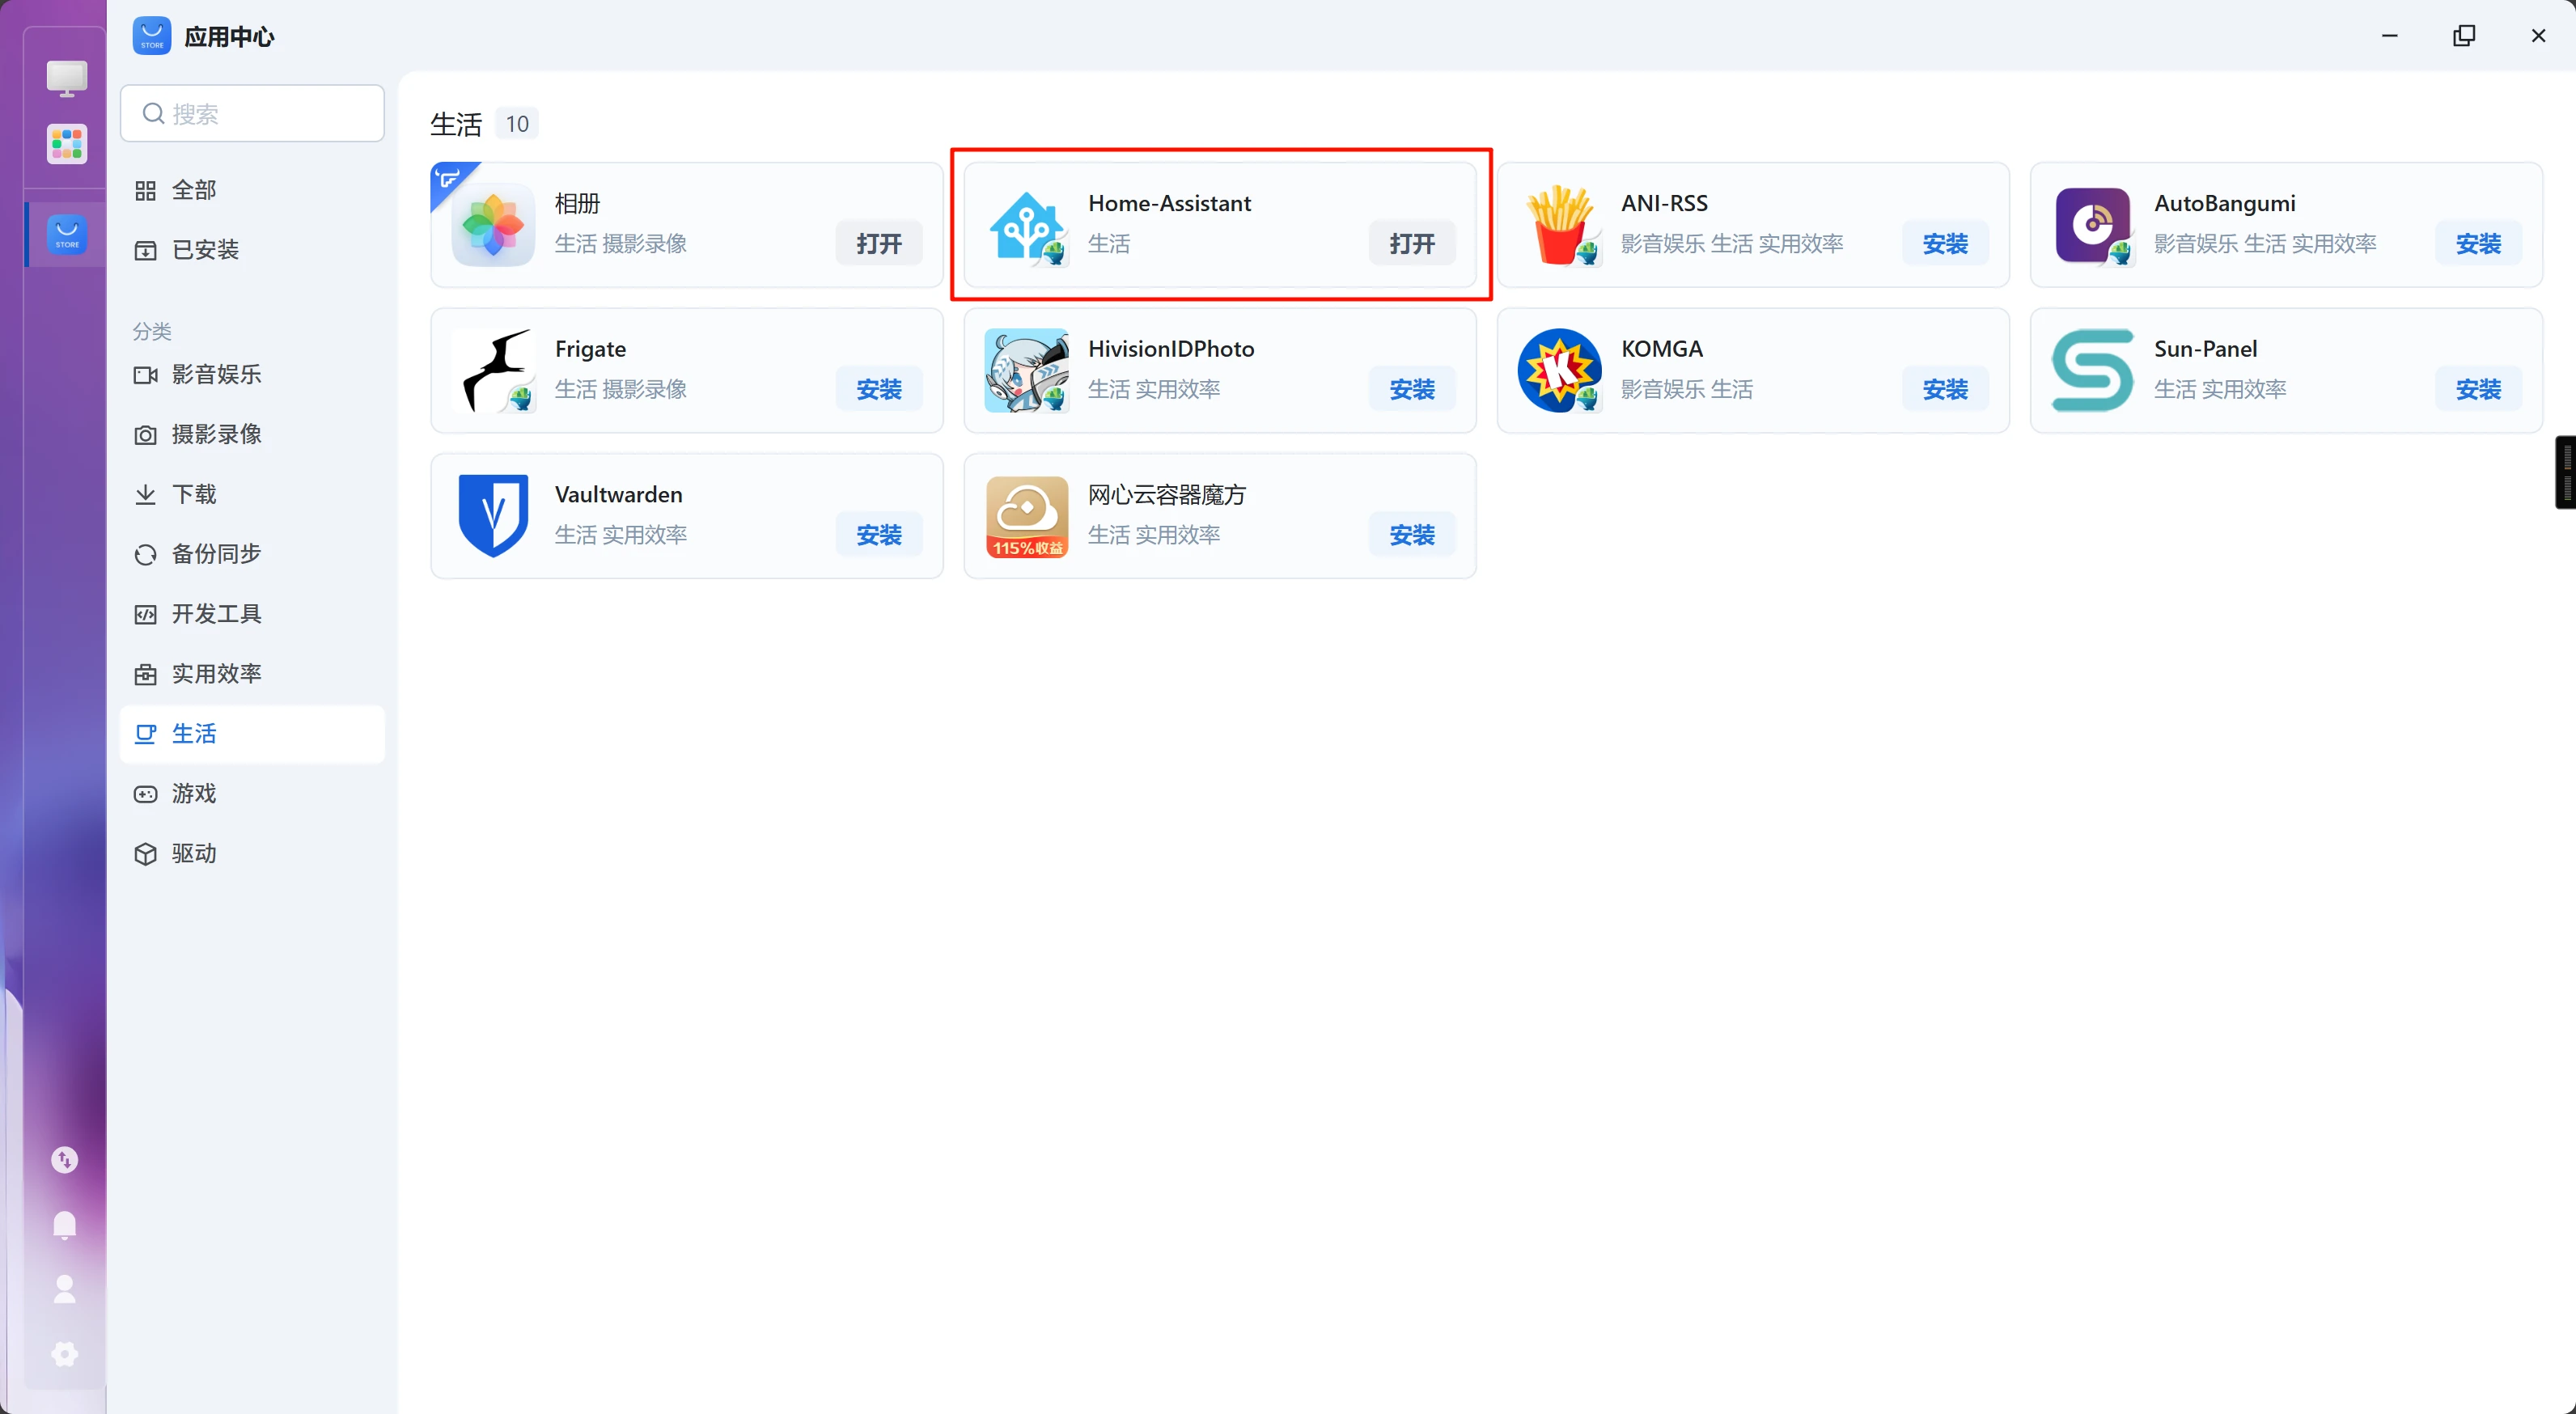Select the 已安装 category
The width and height of the screenshot is (2576, 1414).
[252, 250]
